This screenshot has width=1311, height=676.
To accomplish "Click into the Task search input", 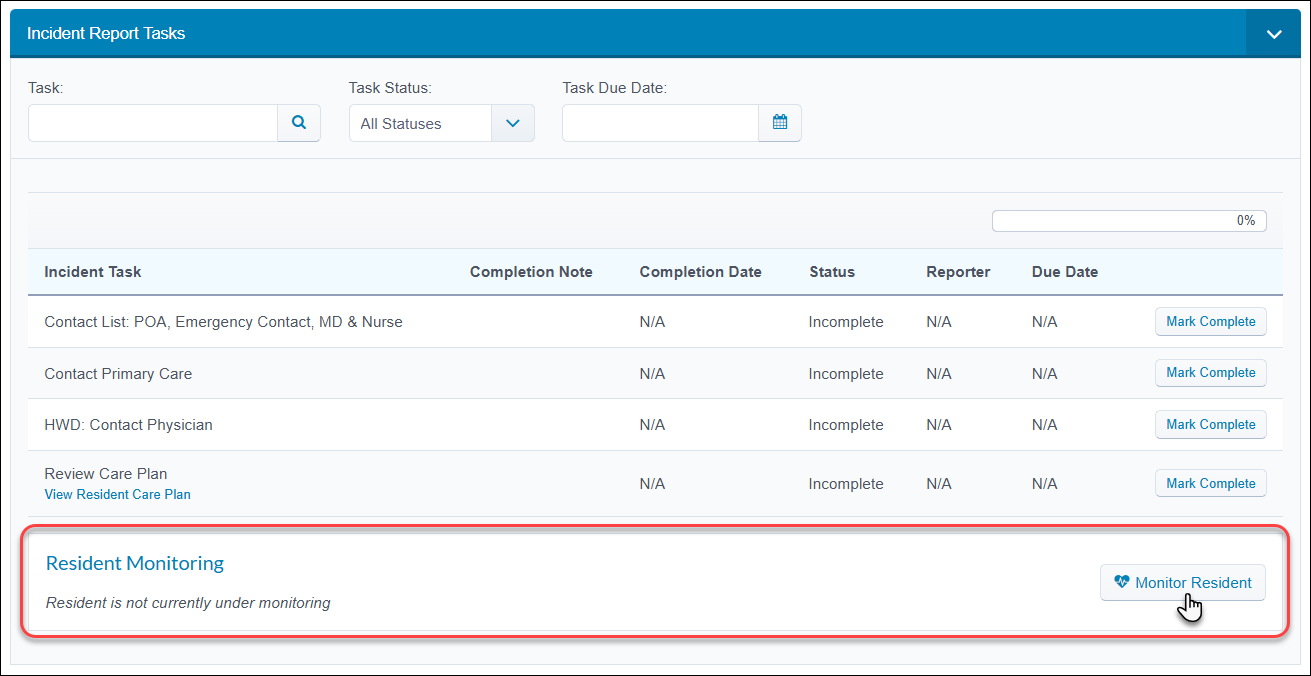I will tap(153, 123).
